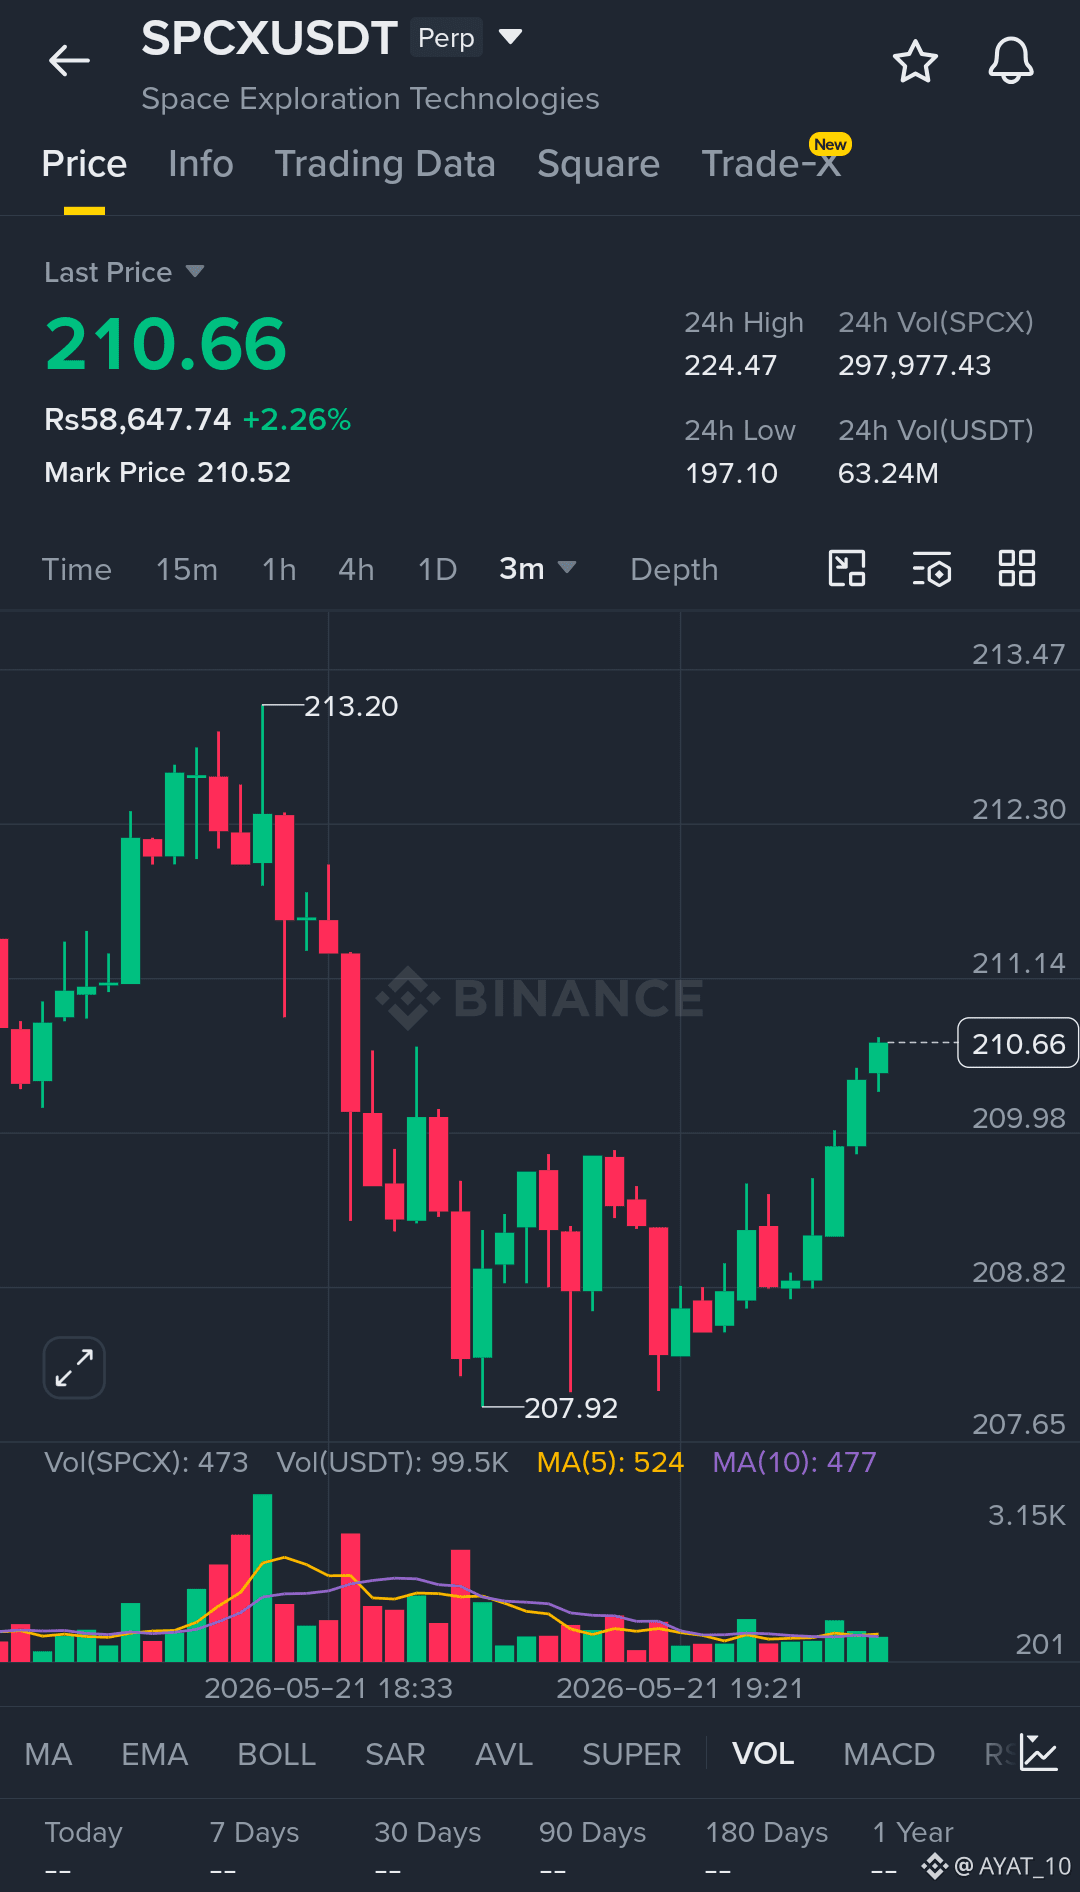Screen dimensions: 1080x1892
Task: Tap the Mark Price 210.52 text
Action: (x=167, y=472)
